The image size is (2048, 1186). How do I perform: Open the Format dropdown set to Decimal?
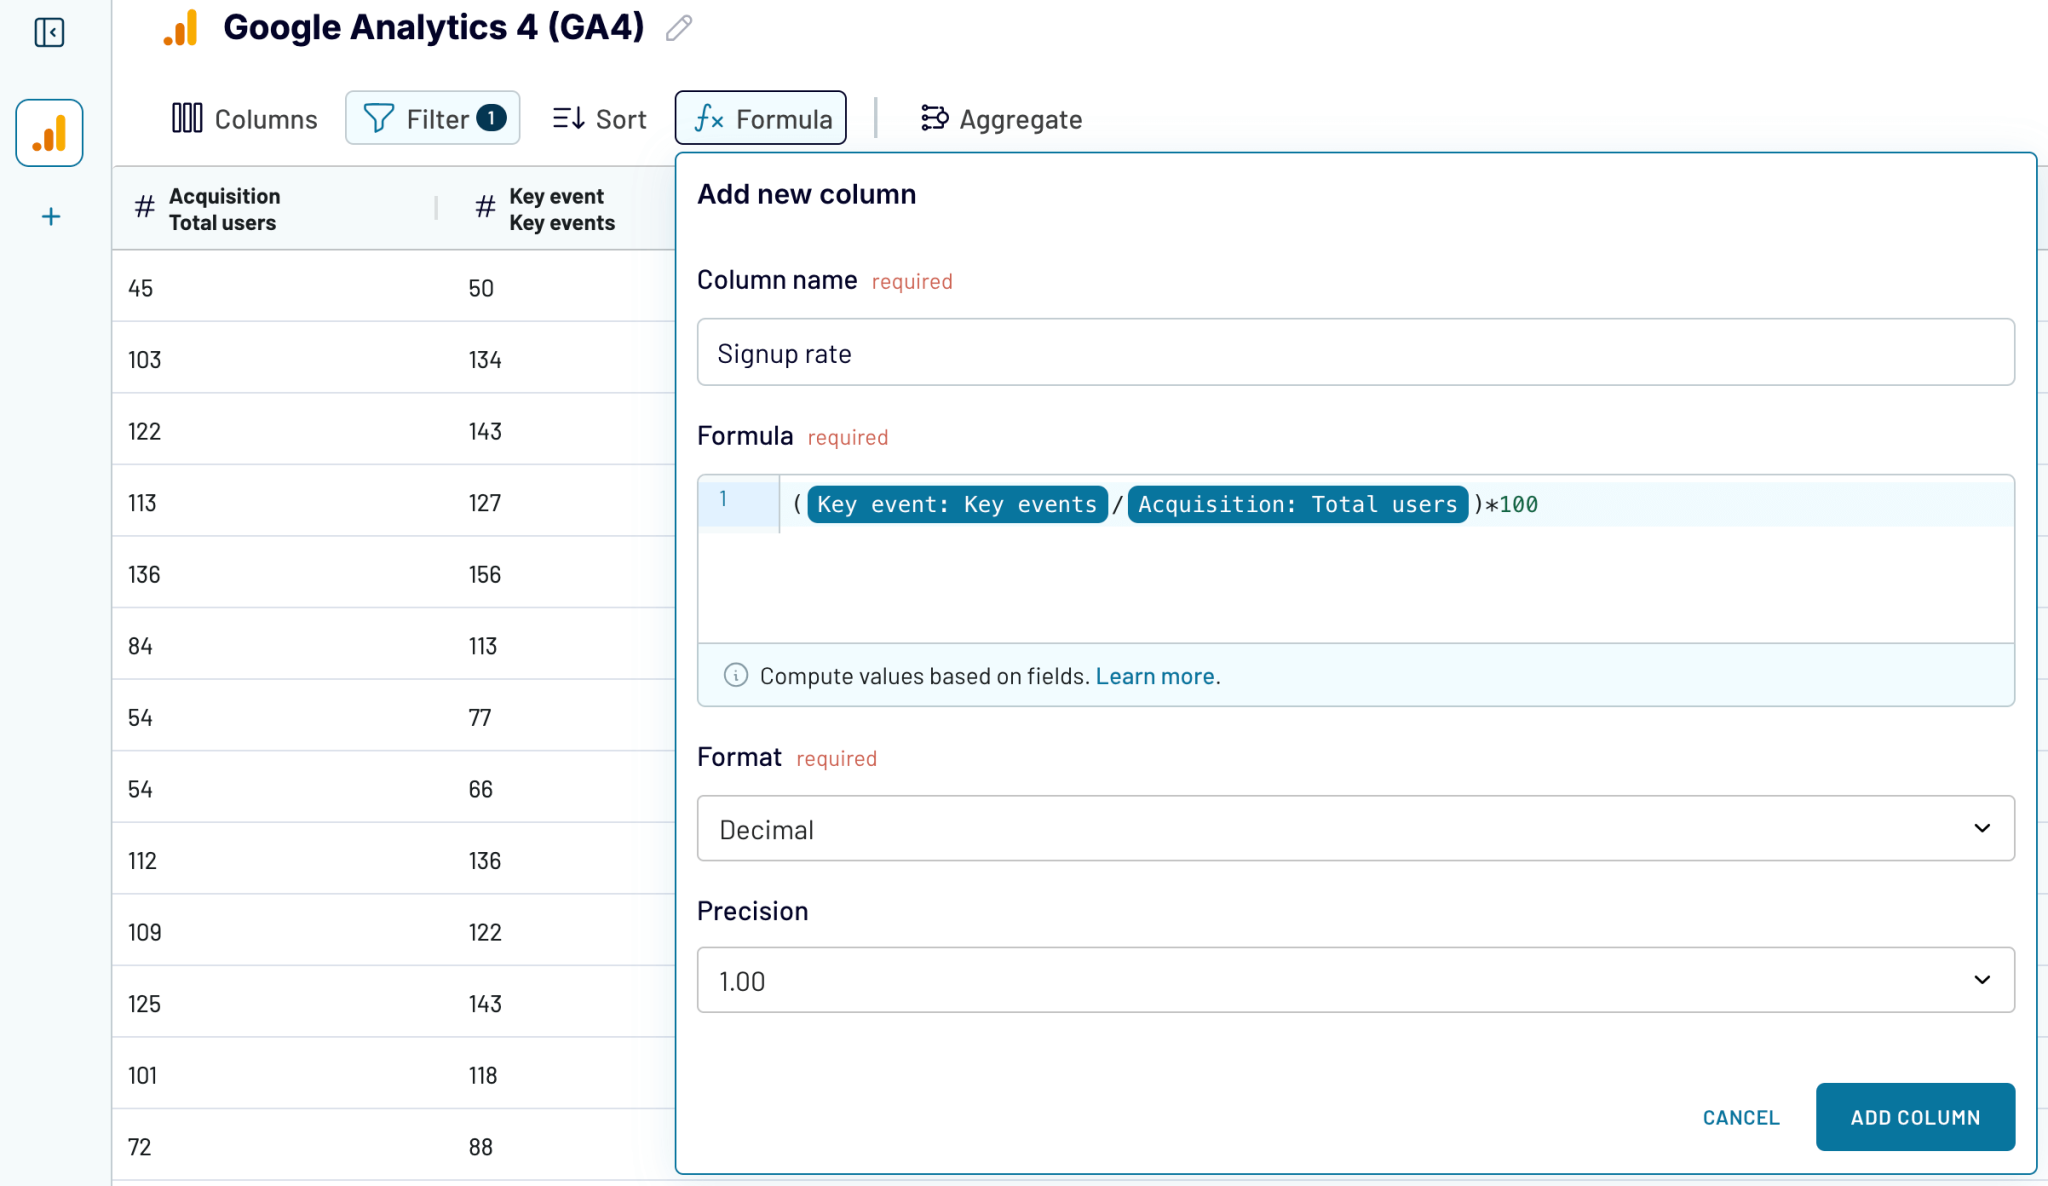tap(1355, 829)
